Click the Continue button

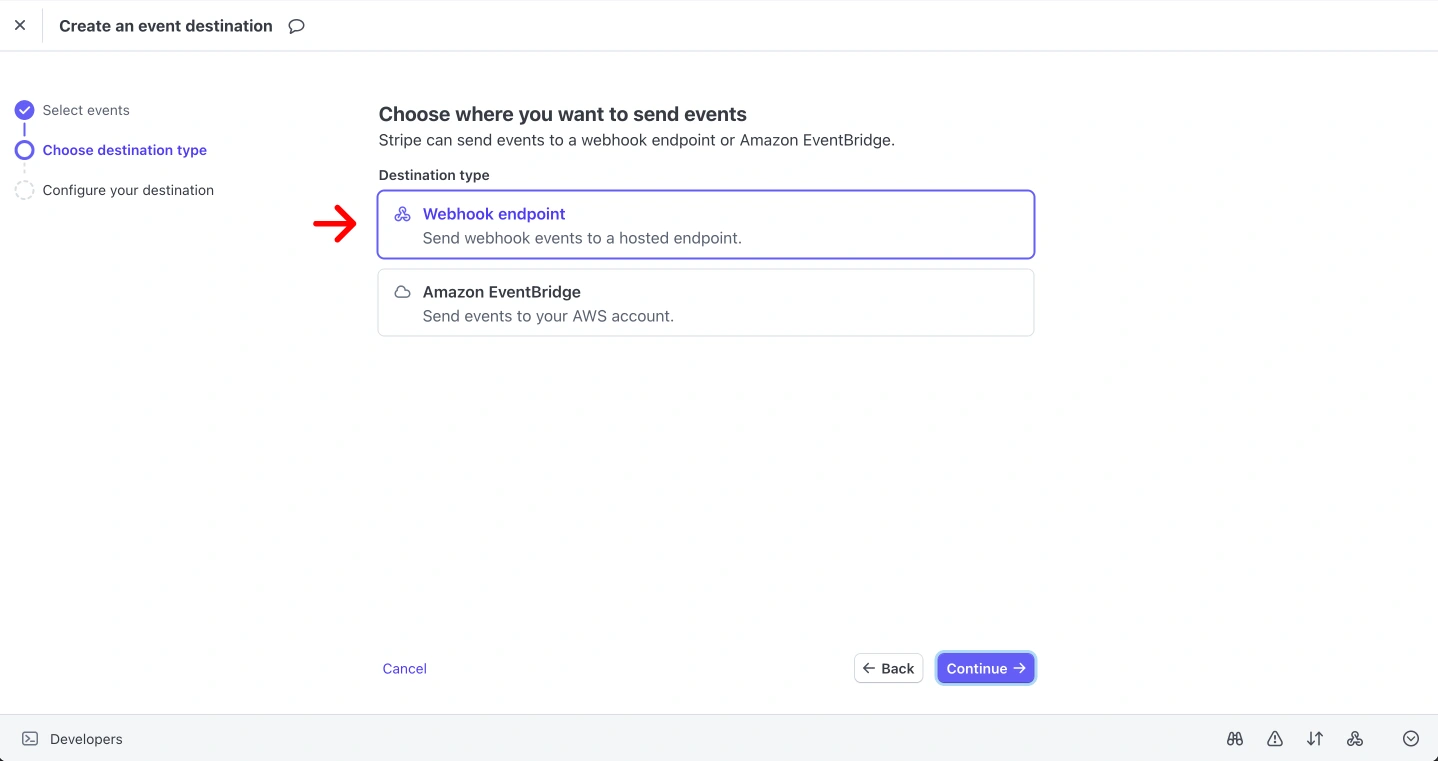pos(985,668)
